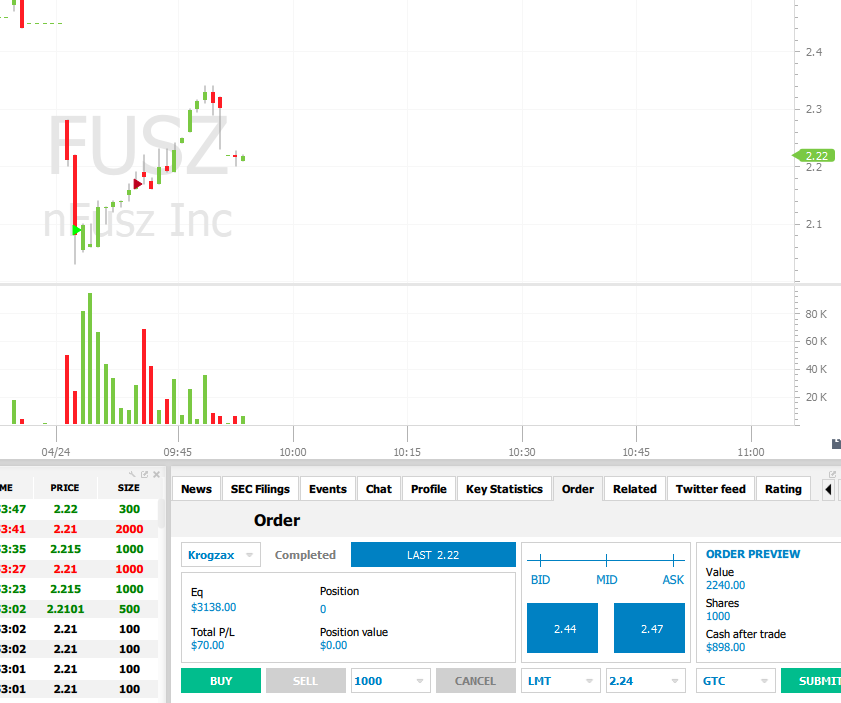The width and height of the screenshot is (841, 703).
Task: Select the trade row with size 2000
Action: (79, 529)
